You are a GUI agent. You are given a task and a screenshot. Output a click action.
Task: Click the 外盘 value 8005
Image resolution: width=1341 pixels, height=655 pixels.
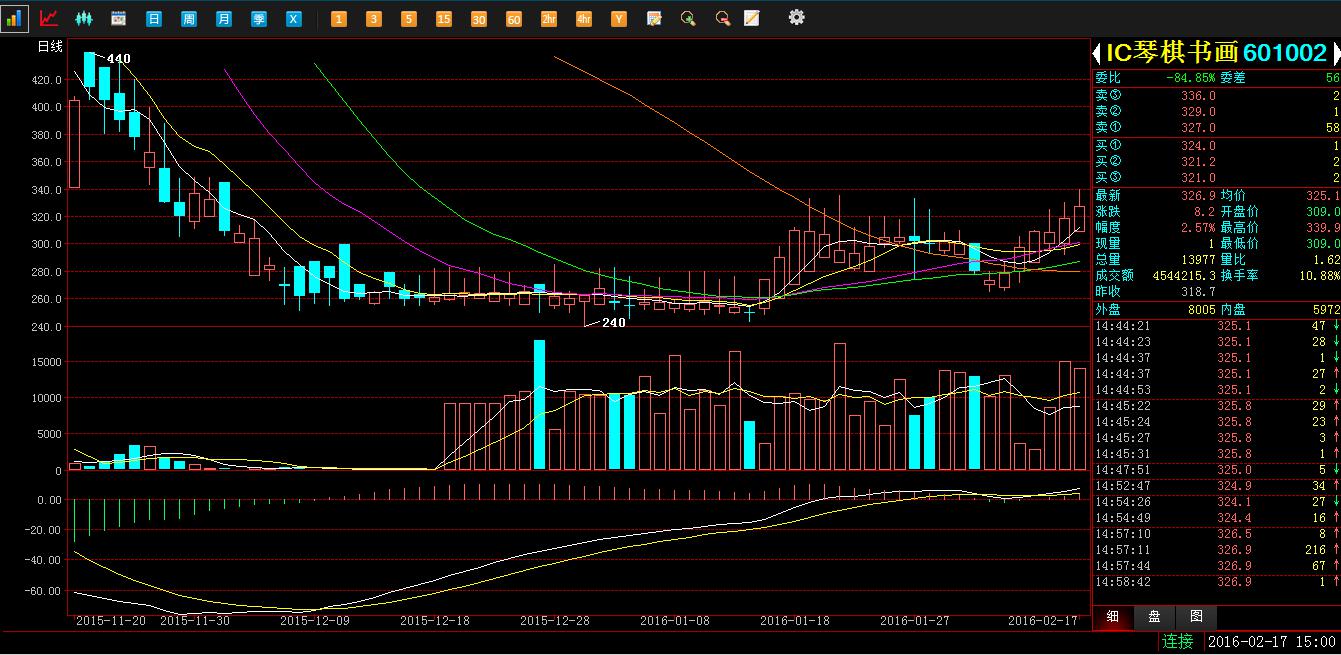[1201, 310]
